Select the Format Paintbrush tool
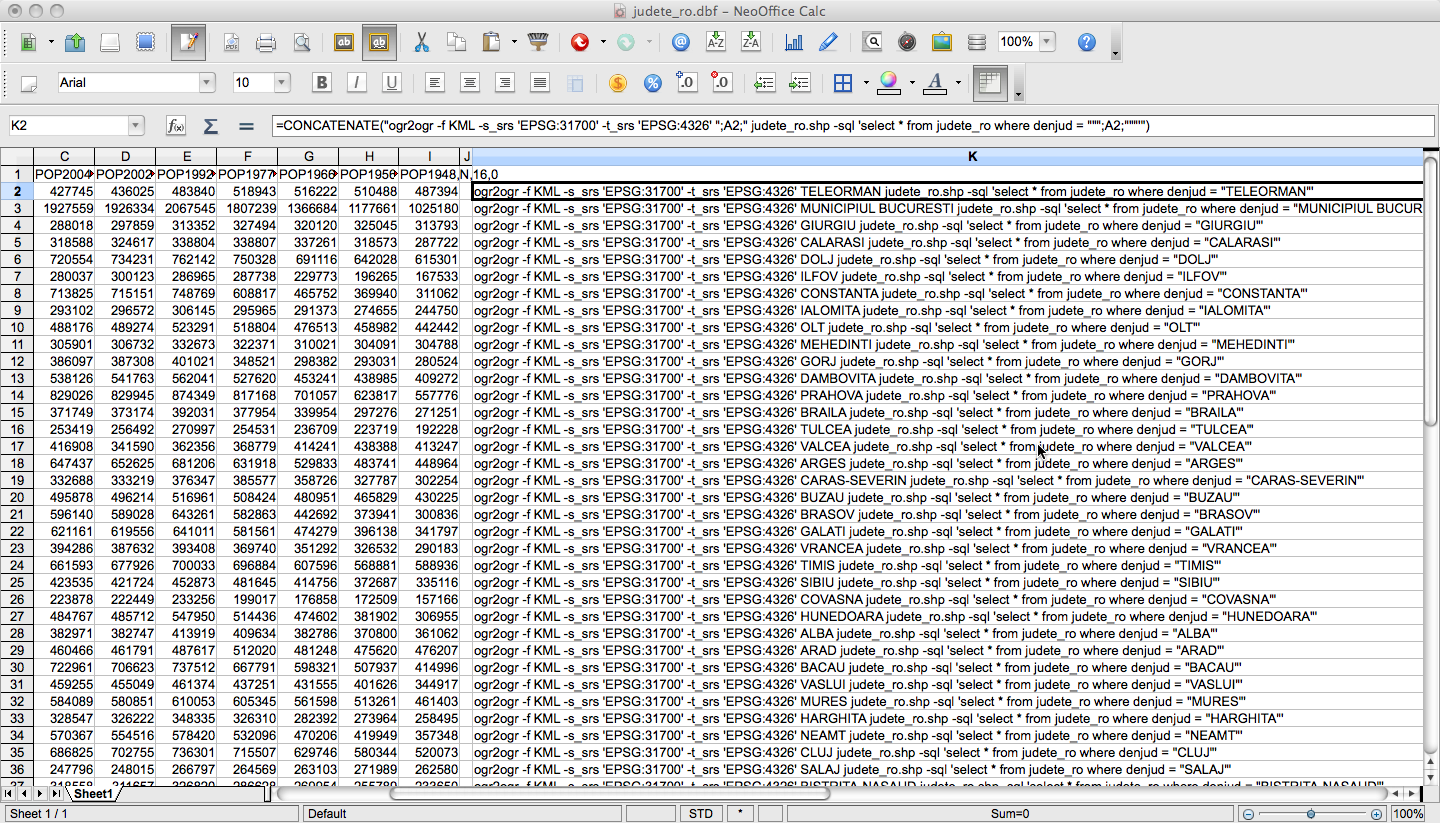This screenshot has height=823, width=1440. 538,42
